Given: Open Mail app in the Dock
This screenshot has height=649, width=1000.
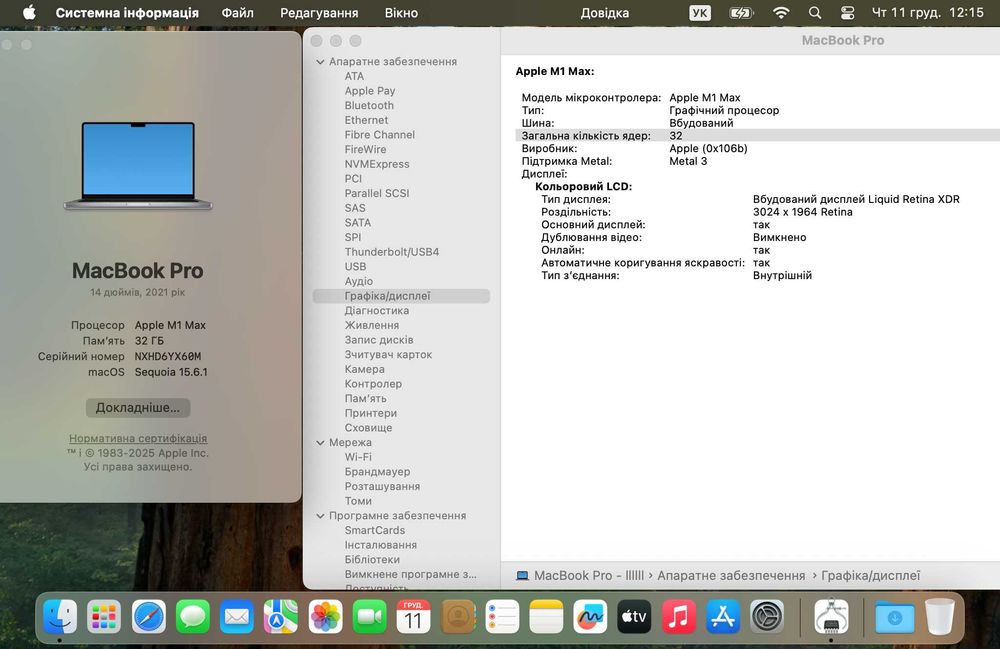Looking at the screenshot, I should [237, 616].
